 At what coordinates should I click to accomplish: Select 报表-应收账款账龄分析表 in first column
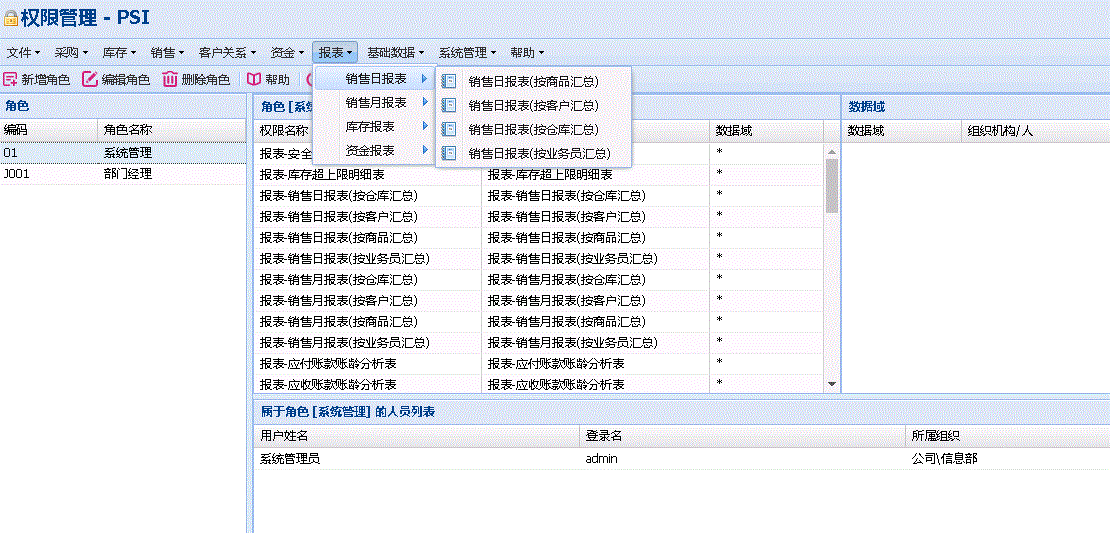(367, 384)
